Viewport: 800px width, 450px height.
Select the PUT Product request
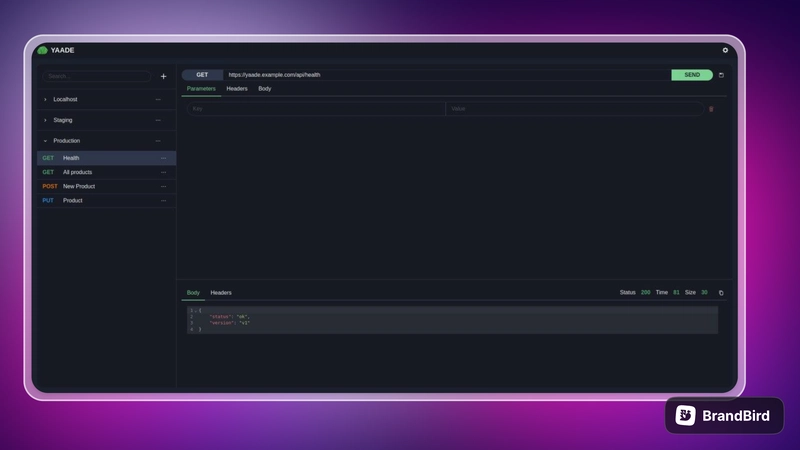pyautogui.click(x=107, y=201)
